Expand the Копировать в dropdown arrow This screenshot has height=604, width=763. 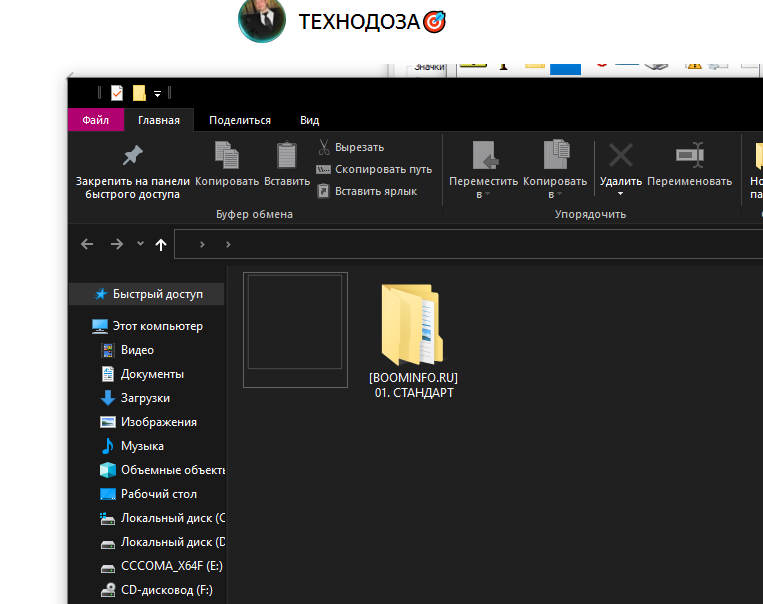560,195
